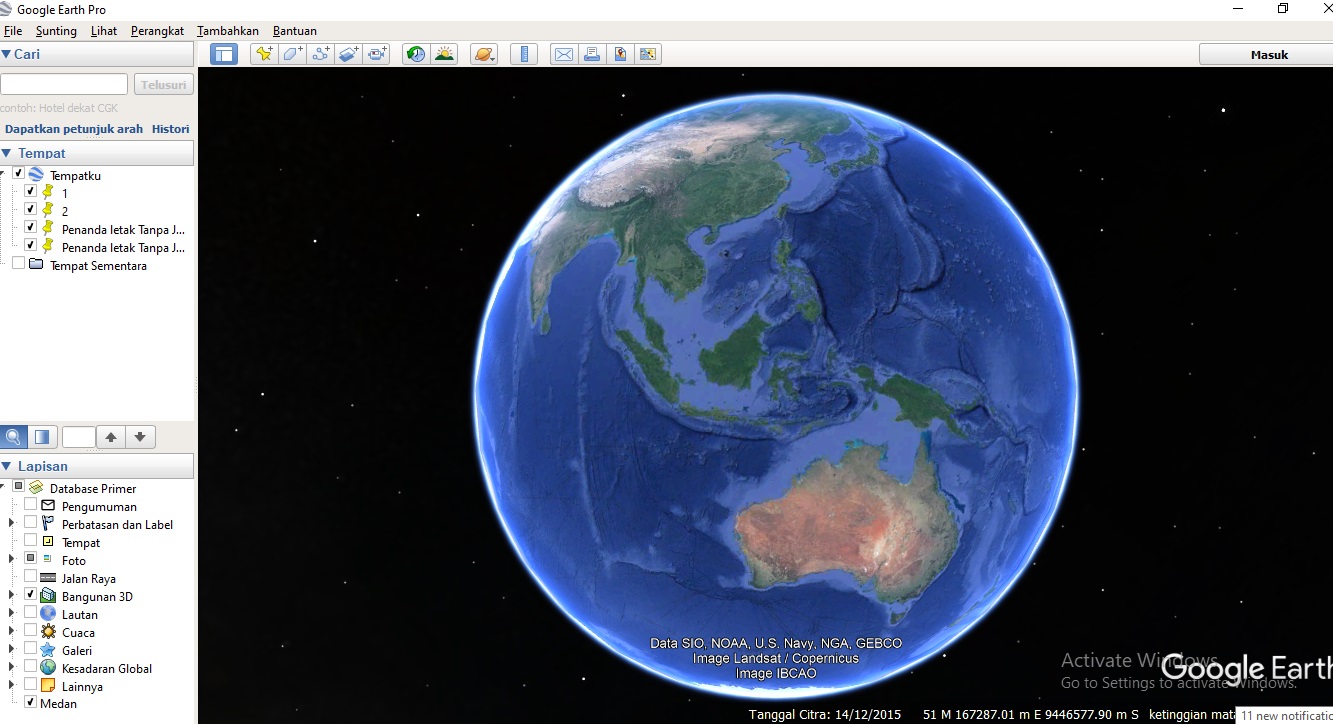Open the Bantuan menu
Image resolution: width=1333 pixels, height=724 pixels.
(x=295, y=31)
